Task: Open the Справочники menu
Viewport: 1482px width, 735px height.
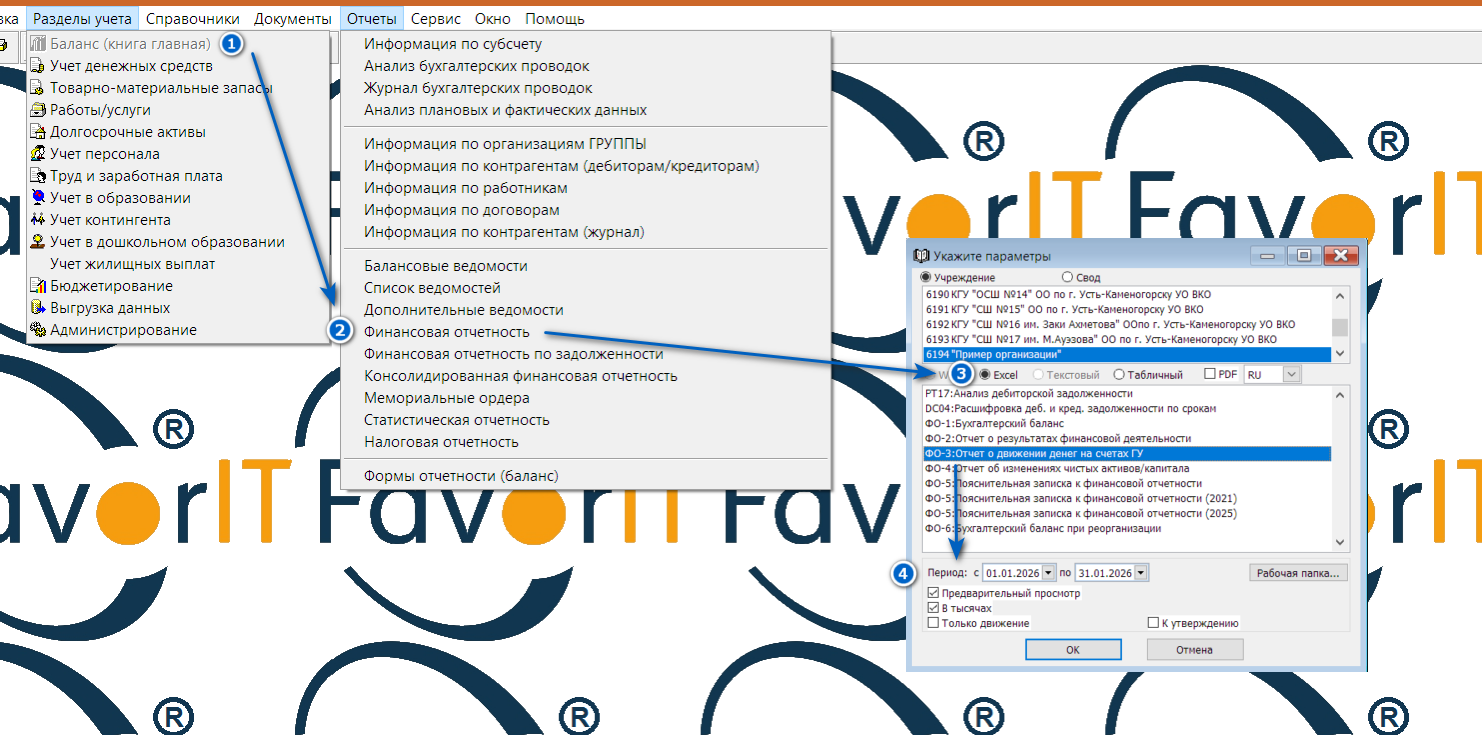Action: (192, 19)
